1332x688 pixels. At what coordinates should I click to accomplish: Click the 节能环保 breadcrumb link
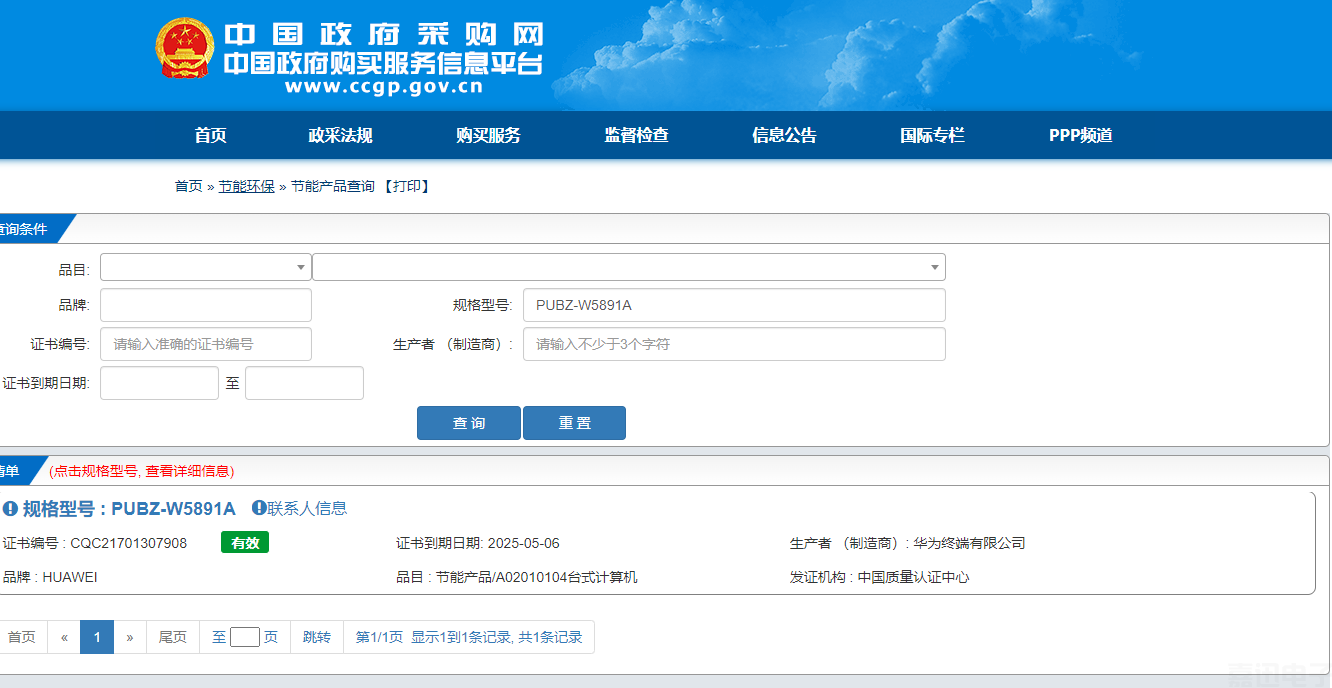(247, 186)
